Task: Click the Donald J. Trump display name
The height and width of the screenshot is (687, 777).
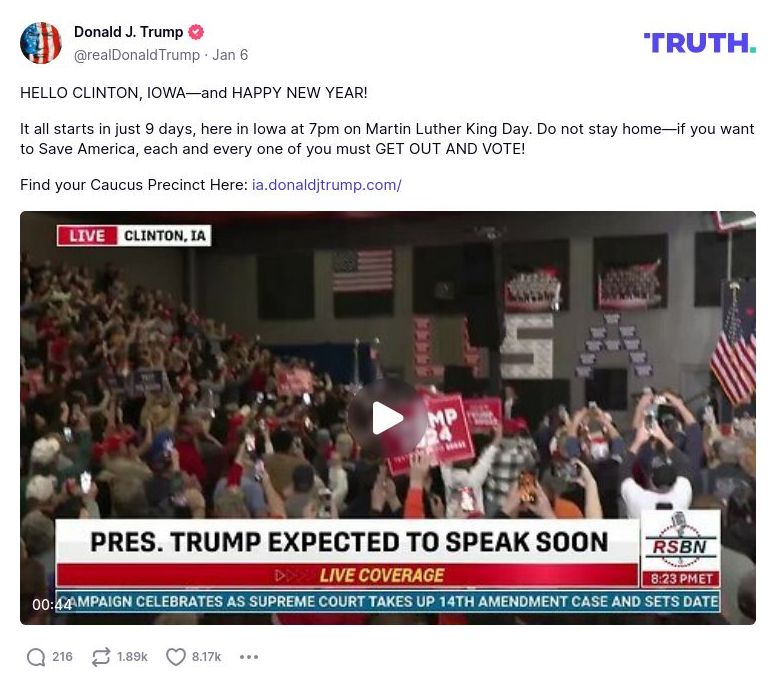Action: click(x=128, y=32)
